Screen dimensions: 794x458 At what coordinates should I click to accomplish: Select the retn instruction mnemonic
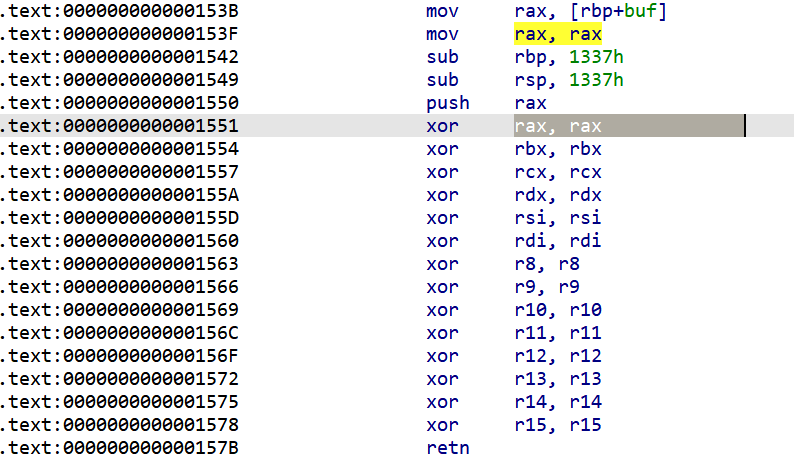click(x=448, y=448)
